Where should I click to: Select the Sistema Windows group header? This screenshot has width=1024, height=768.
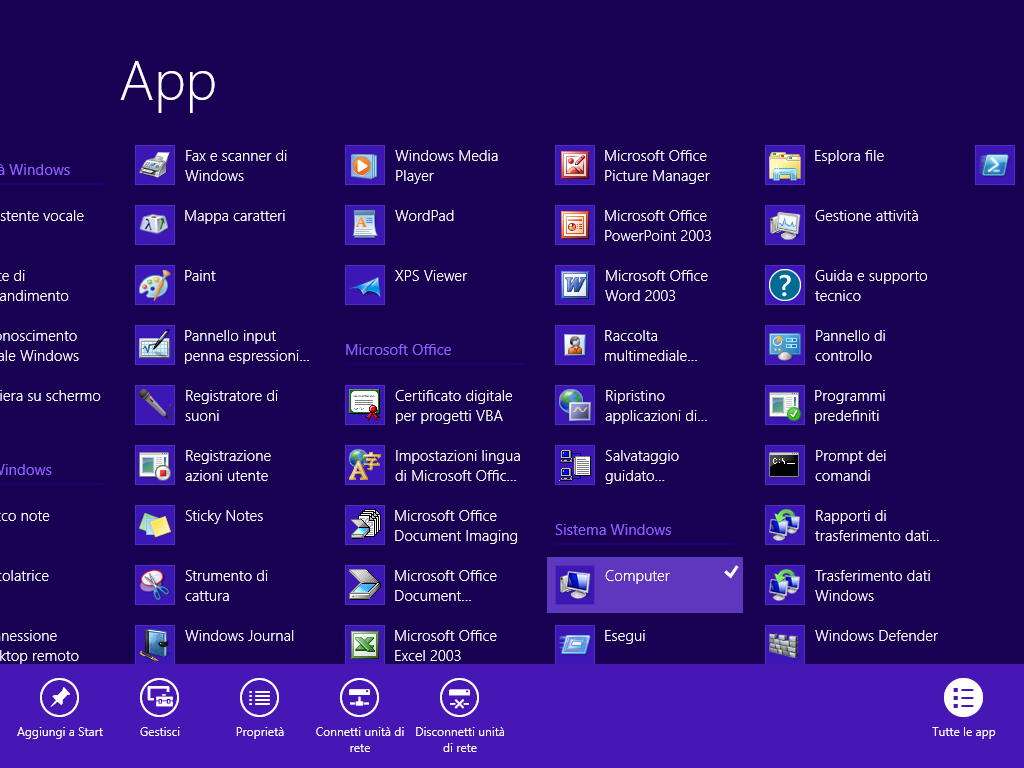(x=613, y=530)
